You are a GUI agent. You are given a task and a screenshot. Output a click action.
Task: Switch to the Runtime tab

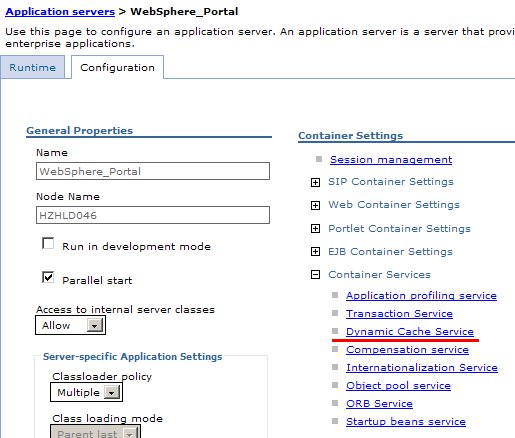click(32, 67)
